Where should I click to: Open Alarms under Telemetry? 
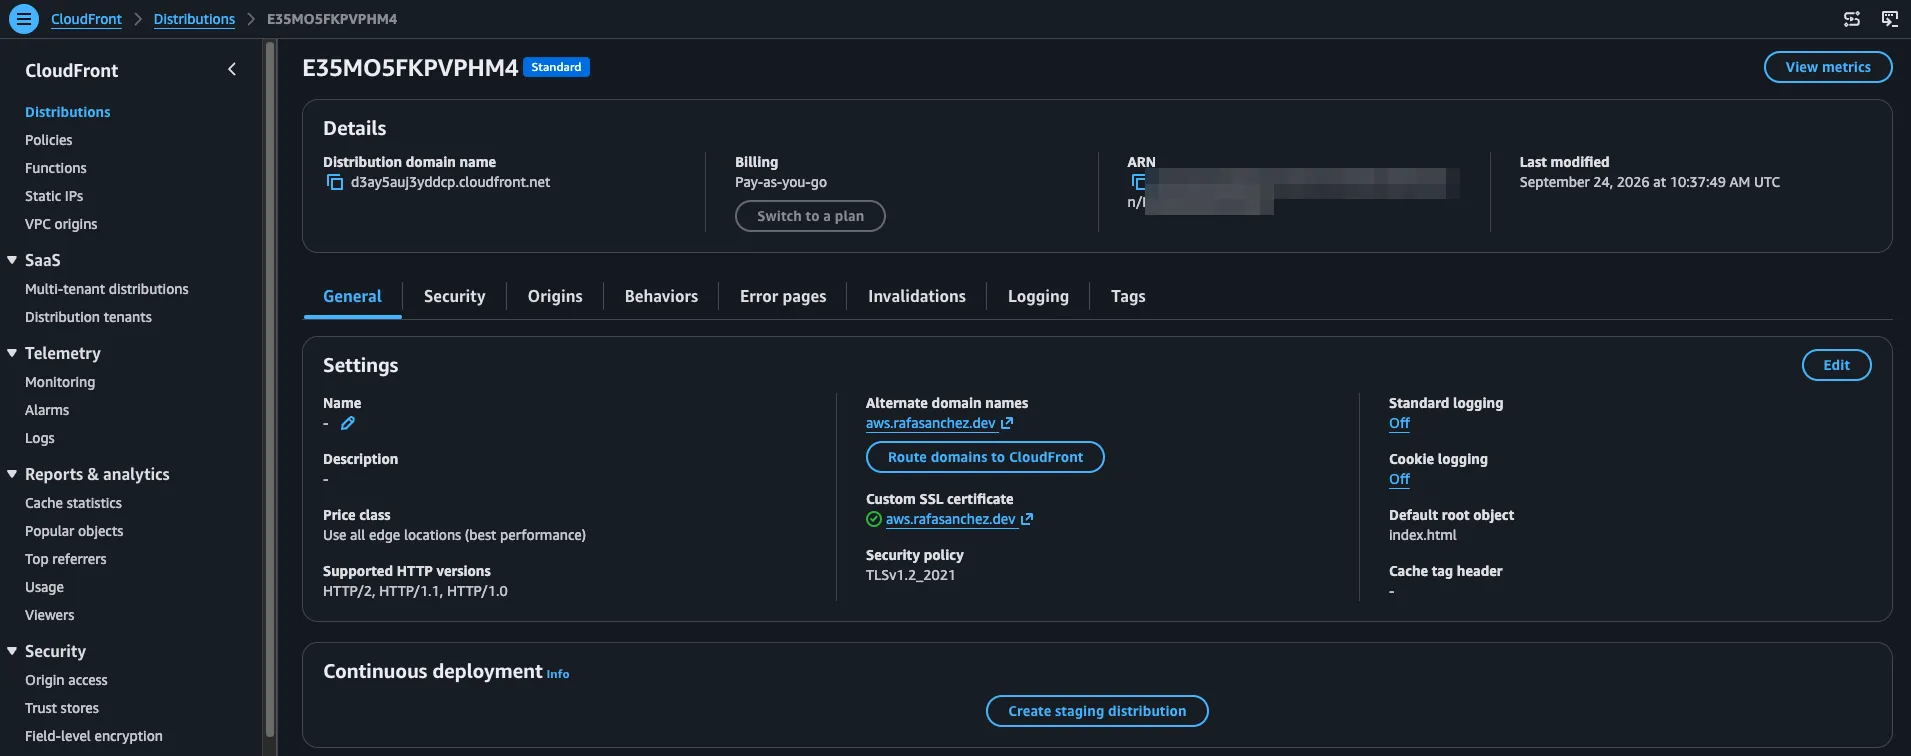pyautogui.click(x=47, y=410)
